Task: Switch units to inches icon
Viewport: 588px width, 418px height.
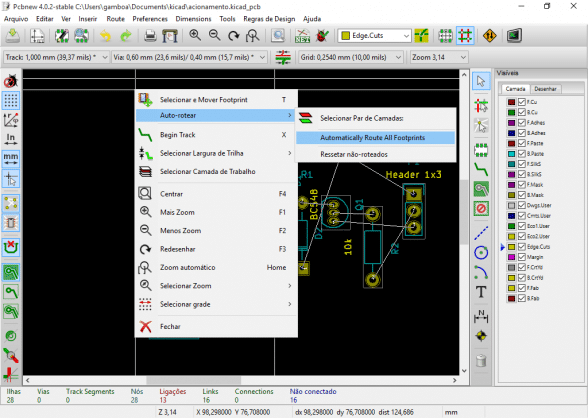Action: coord(11,139)
